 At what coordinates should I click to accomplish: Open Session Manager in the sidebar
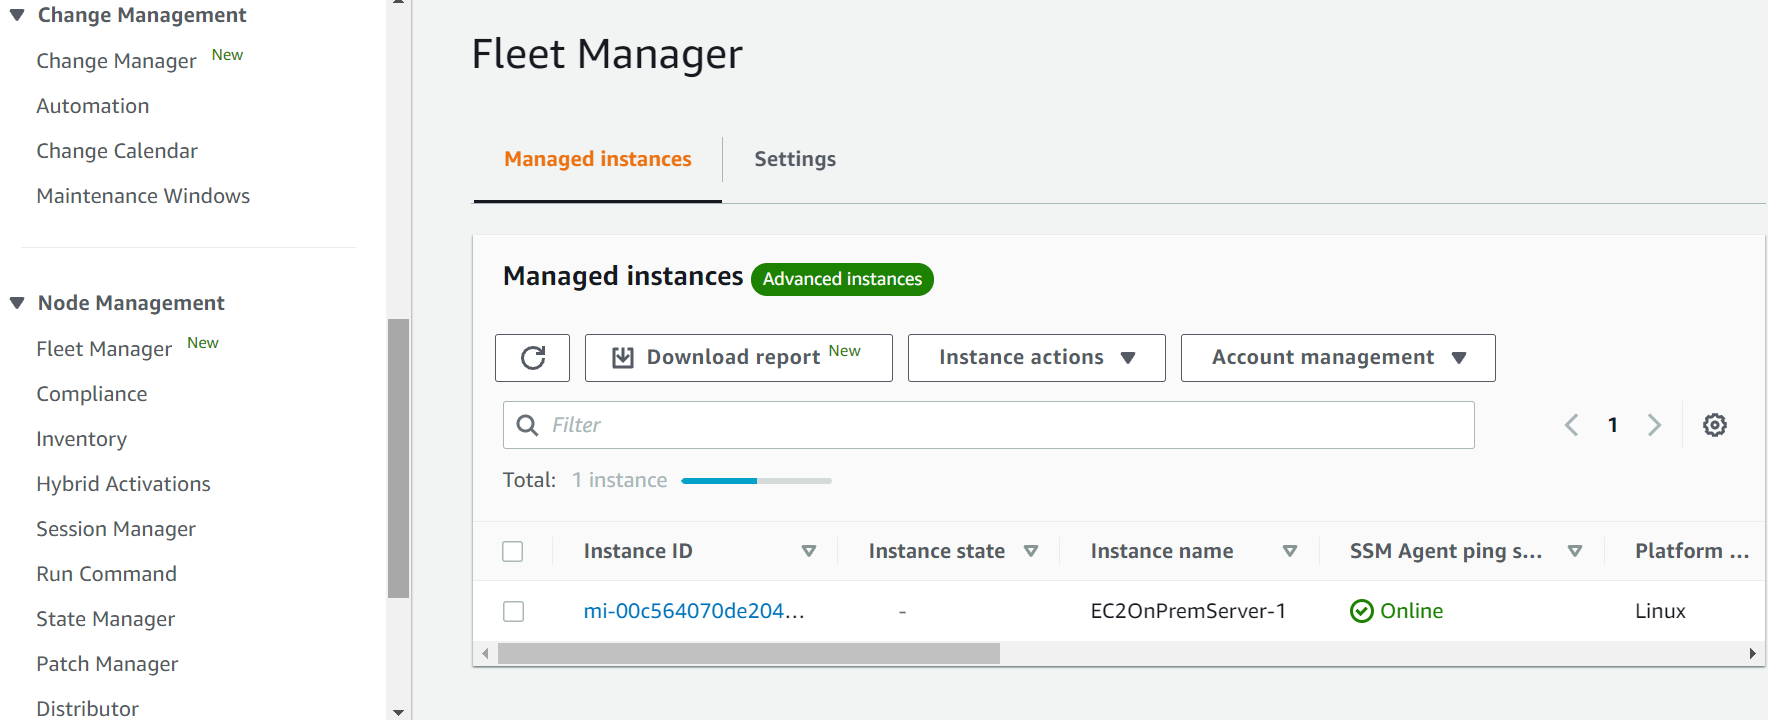coord(116,529)
